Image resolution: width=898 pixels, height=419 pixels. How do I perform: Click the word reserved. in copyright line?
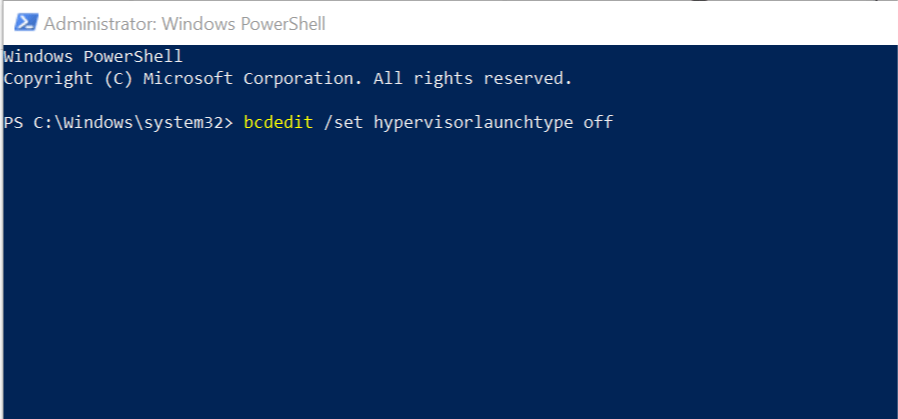(x=527, y=78)
